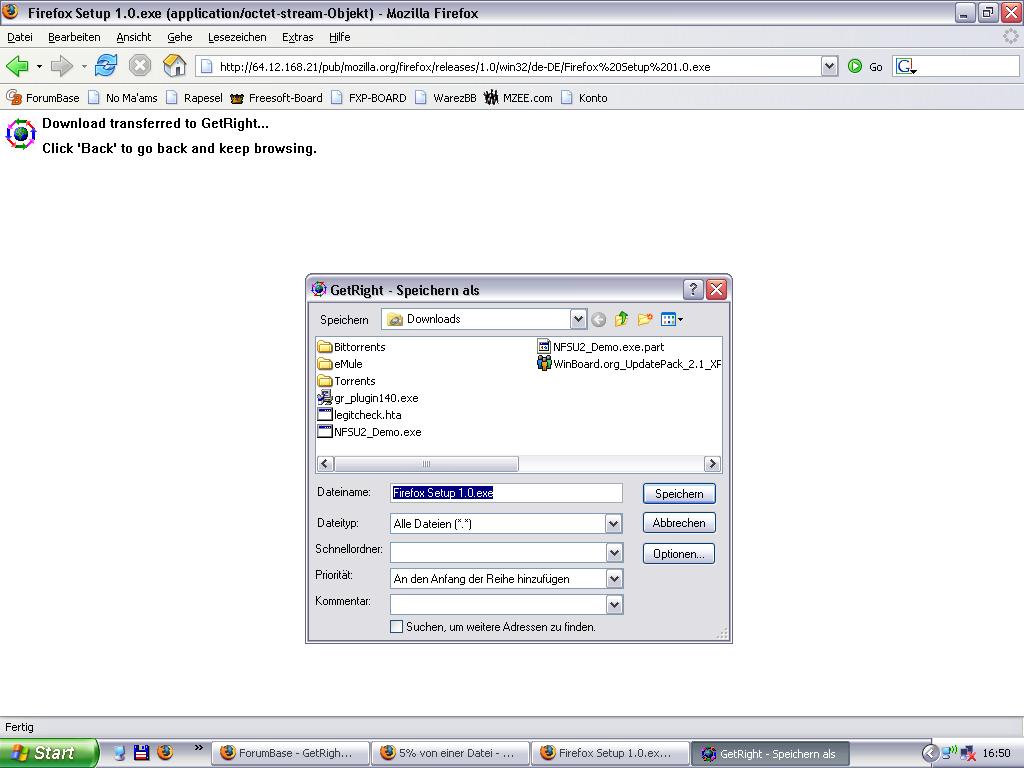Reload the page with the refresh icon
Image resolution: width=1024 pixels, height=768 pixels.
click(x=106, y=66)
